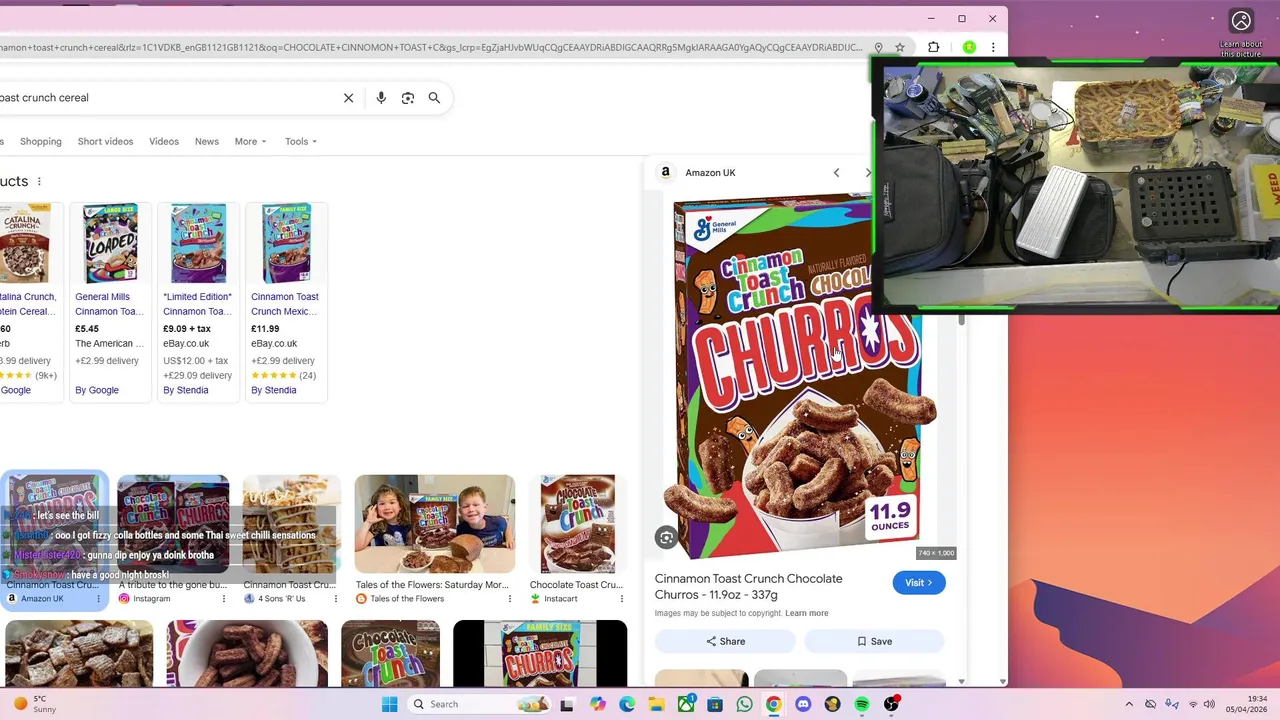Open Chocolate Toast Crunch Instacart thumbnail
This screenshot has width=1280, height=720.
tap(578, 525)
